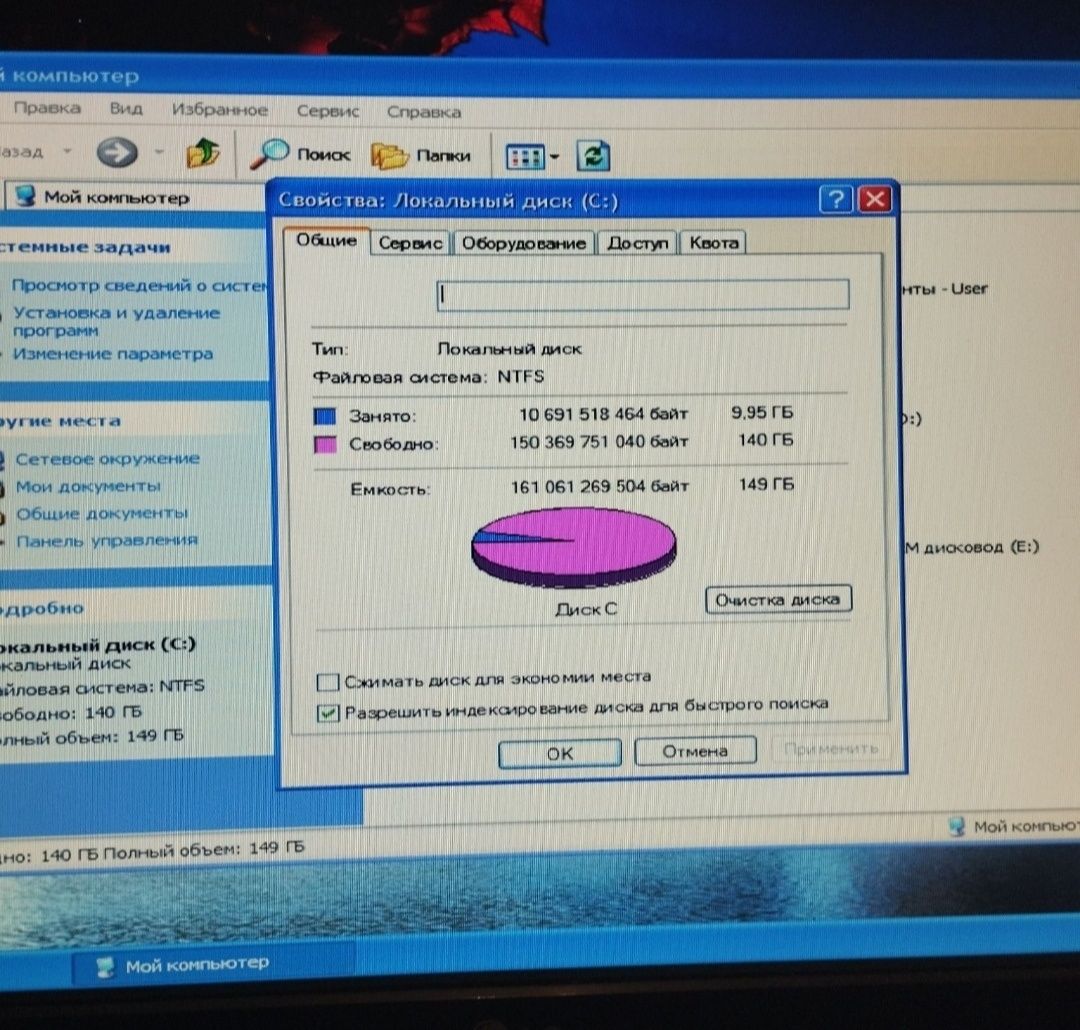Open Просмотр сведений о системе link
Screen dimensions: 1080x1030
[x=139, y=285]
